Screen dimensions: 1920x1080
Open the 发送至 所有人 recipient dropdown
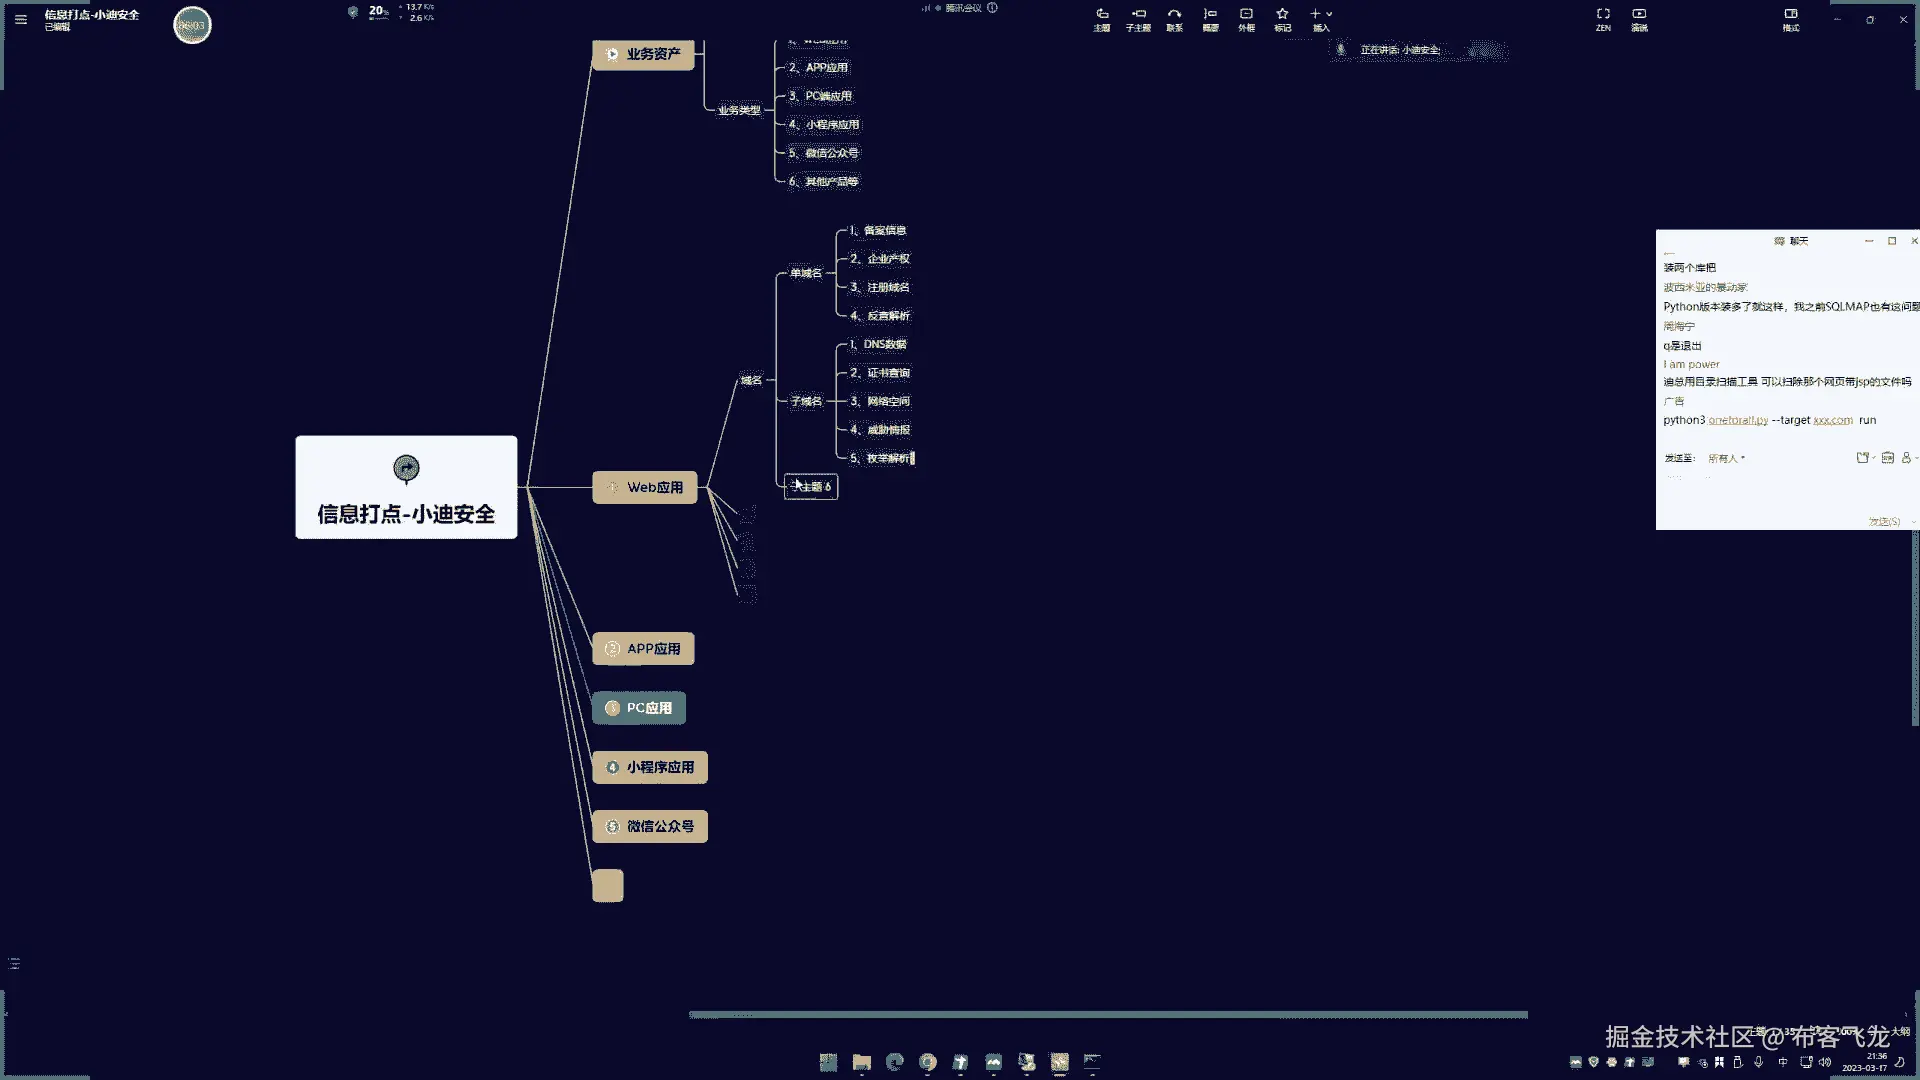pyautogui.click(x=1726, y=458)
